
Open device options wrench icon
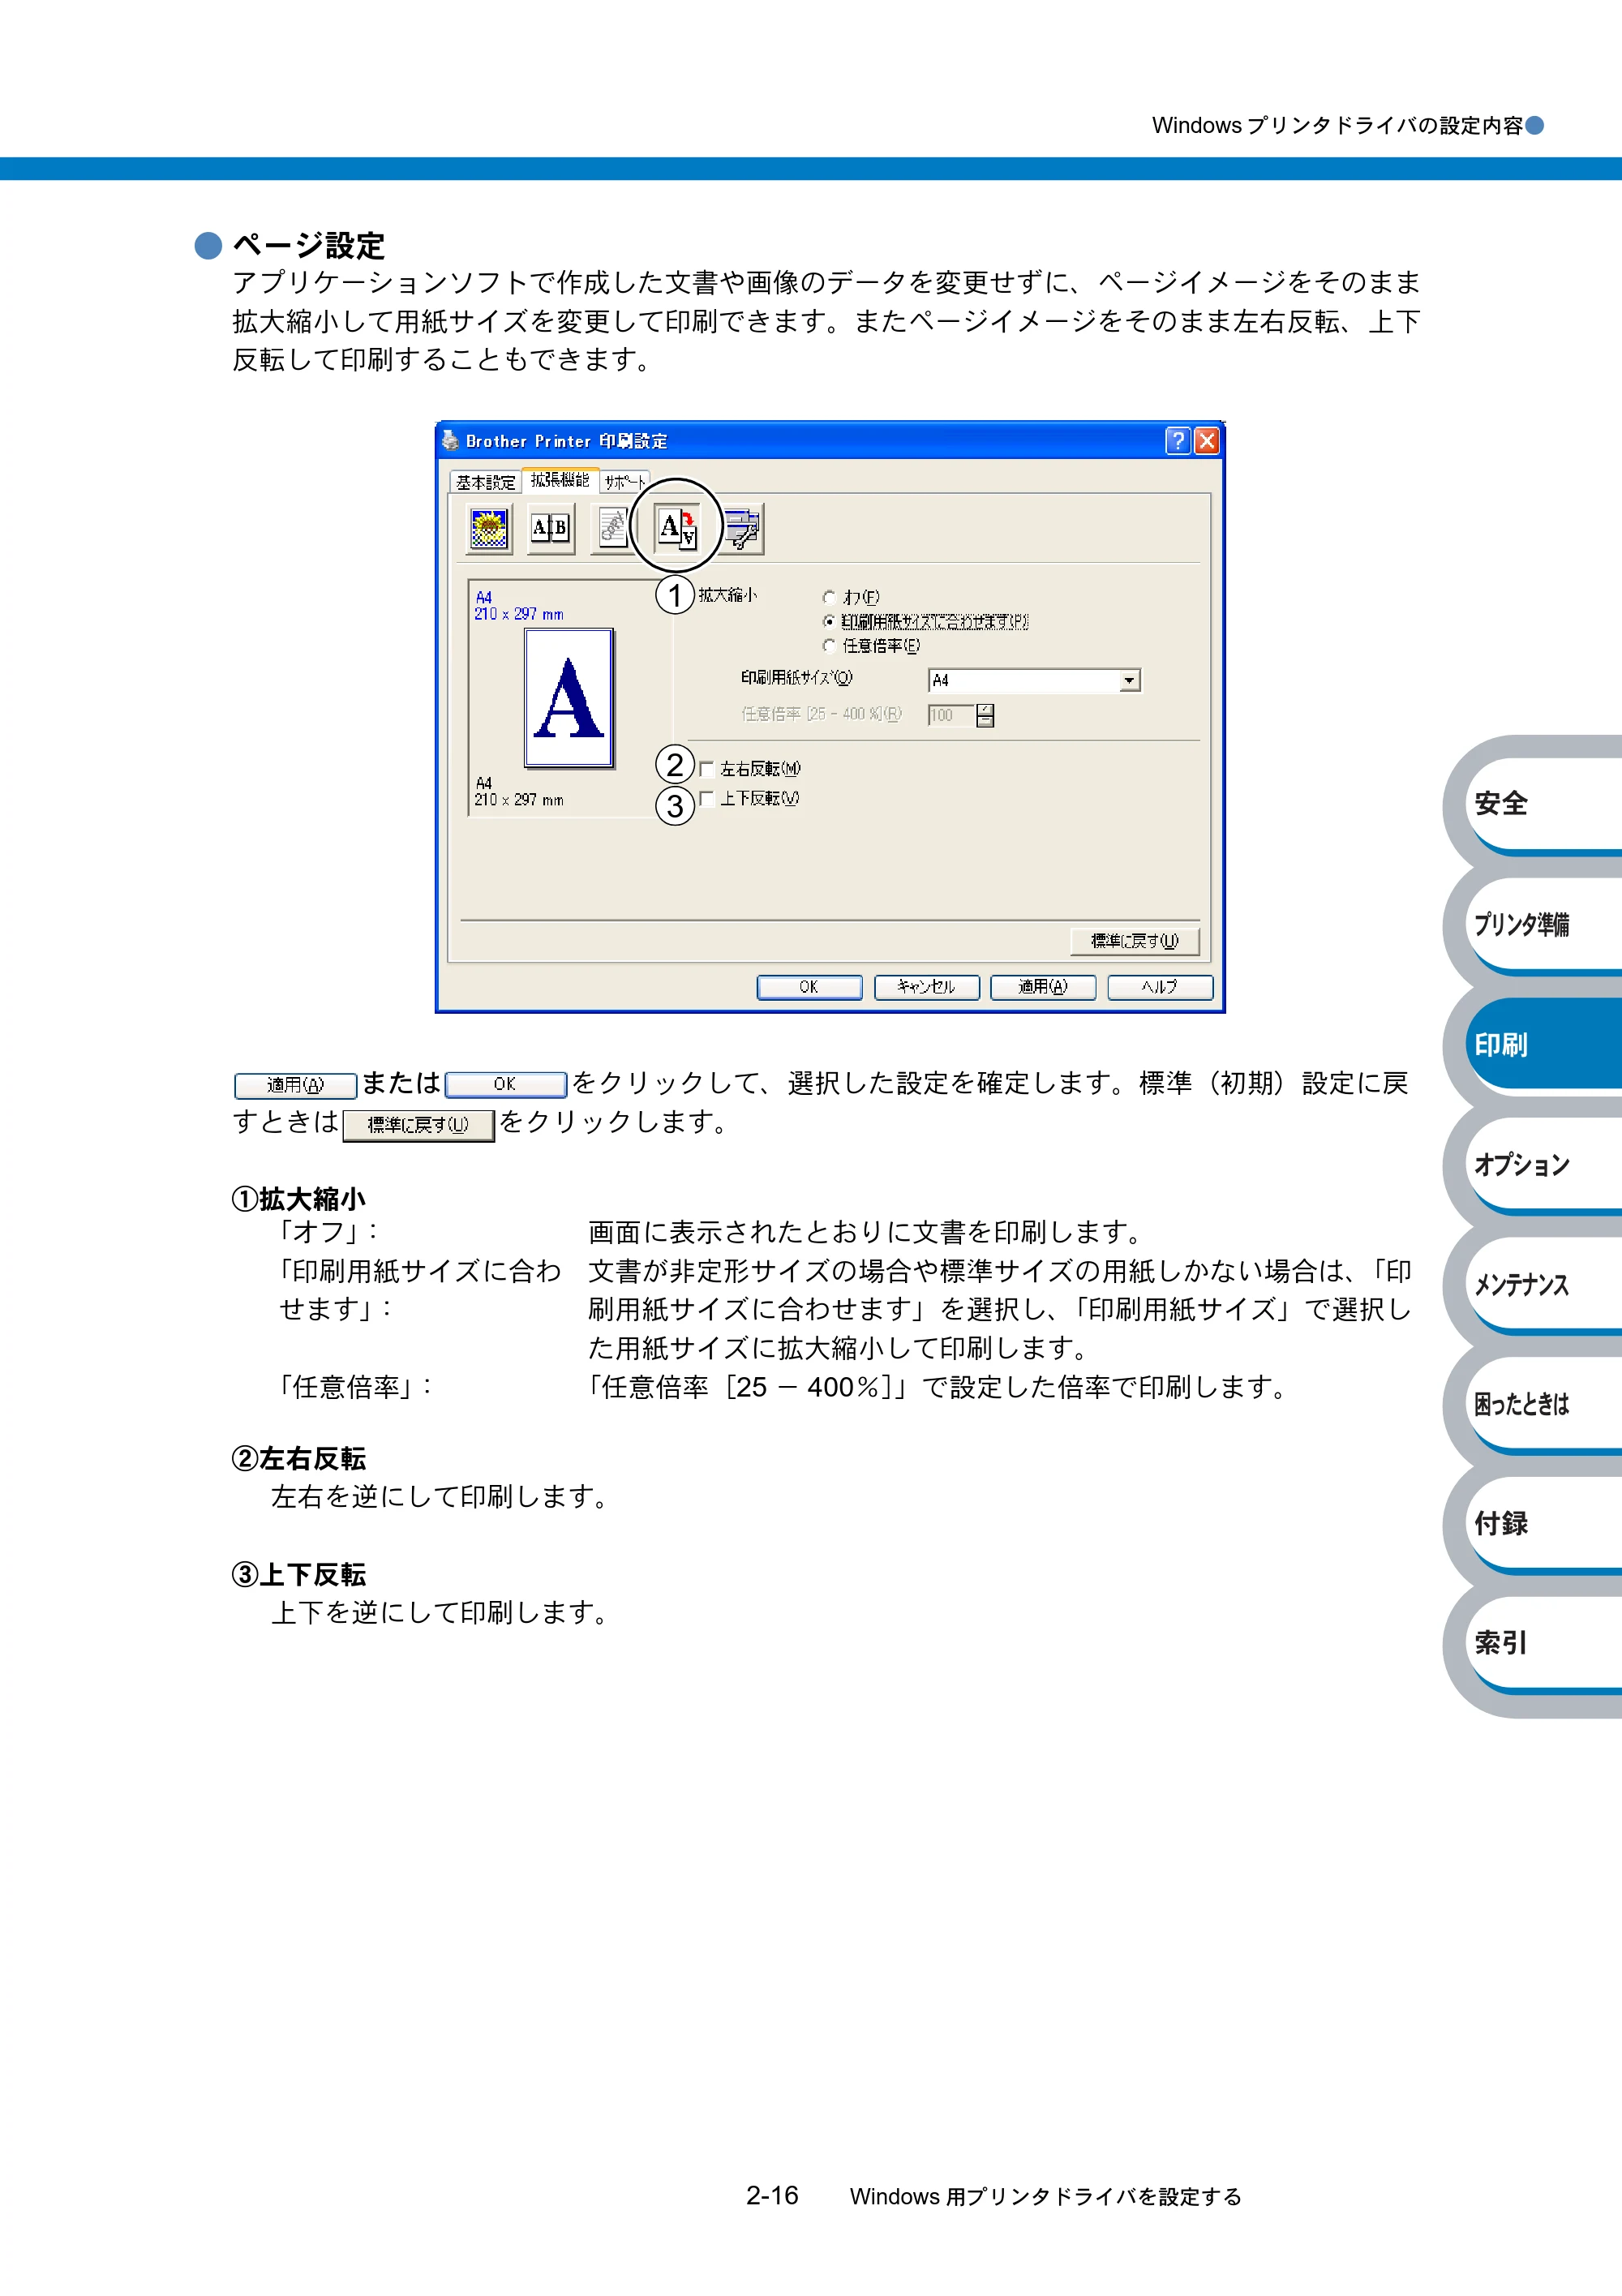coord(743,529)
